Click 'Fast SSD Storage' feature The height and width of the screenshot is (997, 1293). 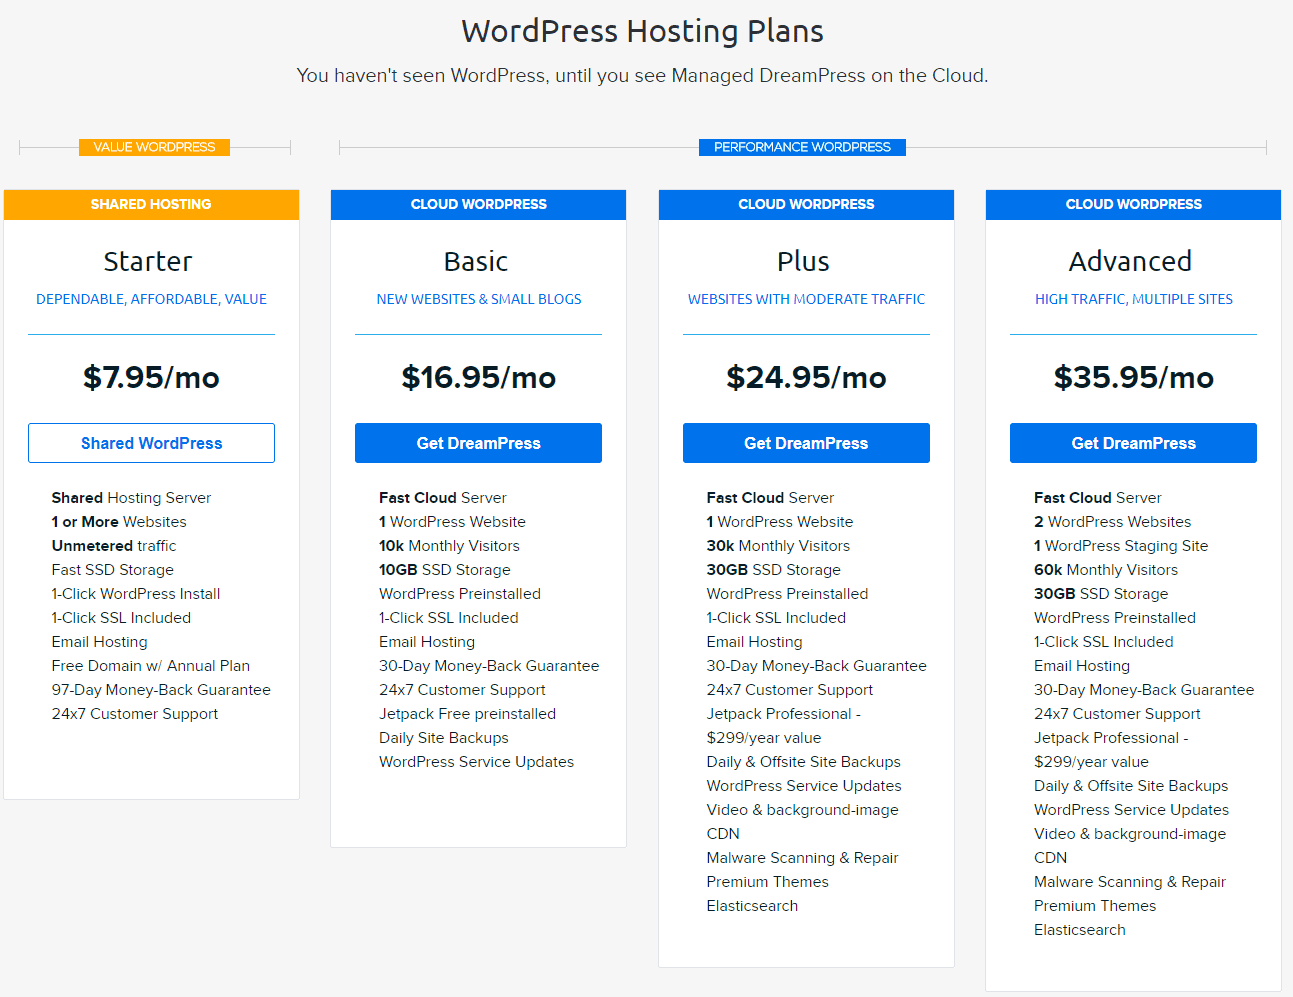click(x=113, y=569)
